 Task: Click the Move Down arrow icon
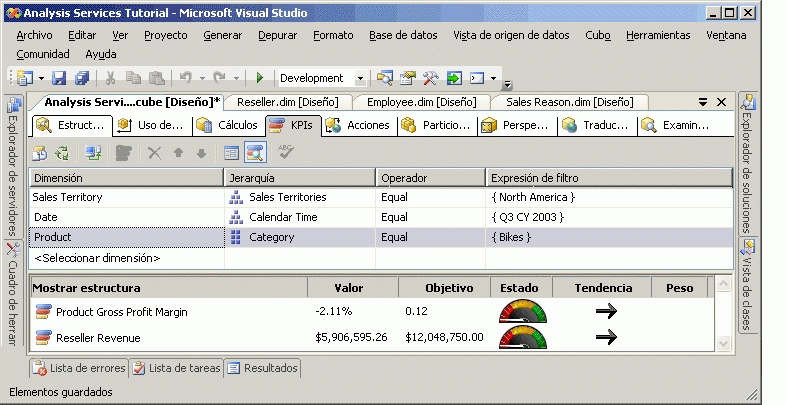pyautogui.click(x=202, y=153)
